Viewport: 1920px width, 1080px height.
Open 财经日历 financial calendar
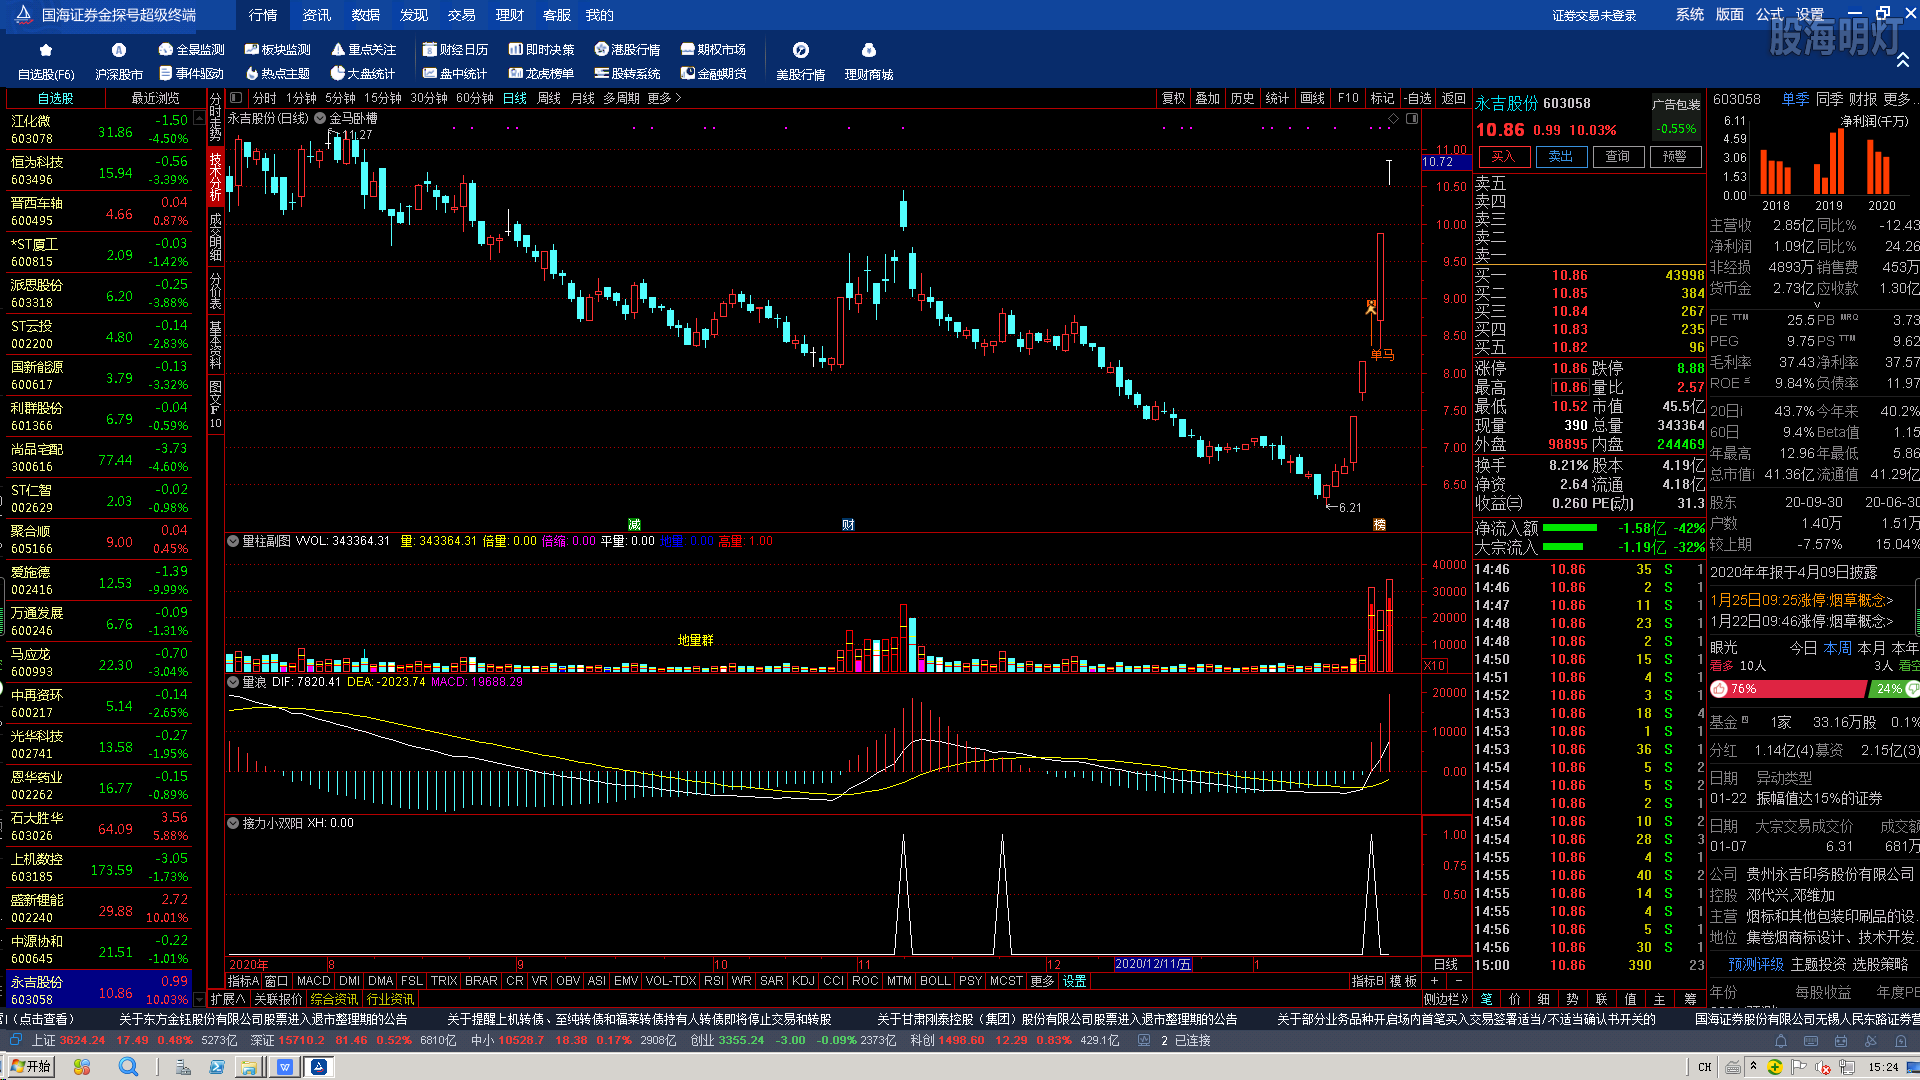pos(456,49)
